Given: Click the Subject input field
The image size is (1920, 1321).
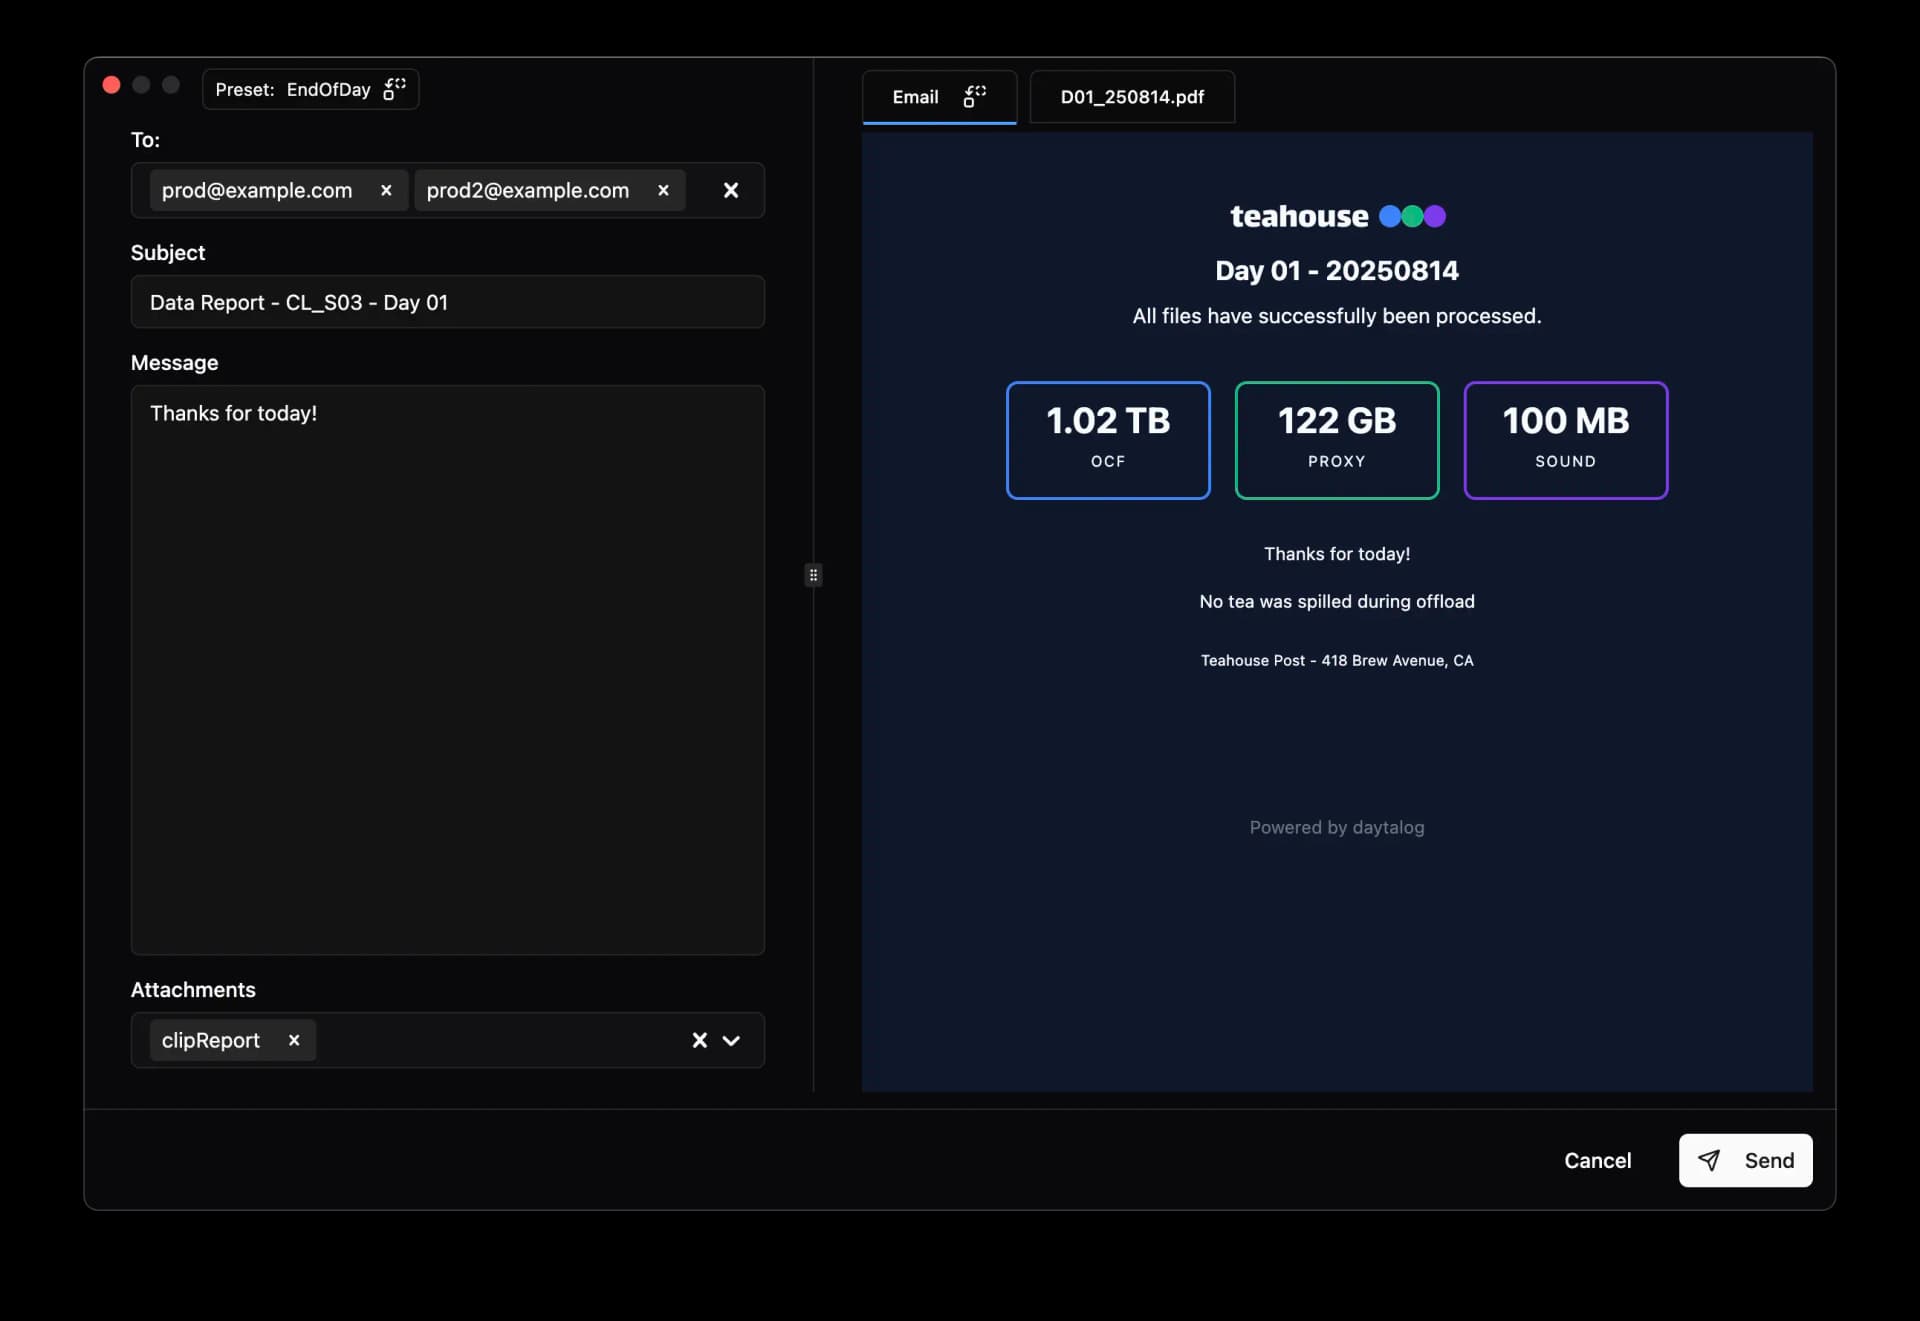Looking at the screenshot, I should [x=447, y=302].
